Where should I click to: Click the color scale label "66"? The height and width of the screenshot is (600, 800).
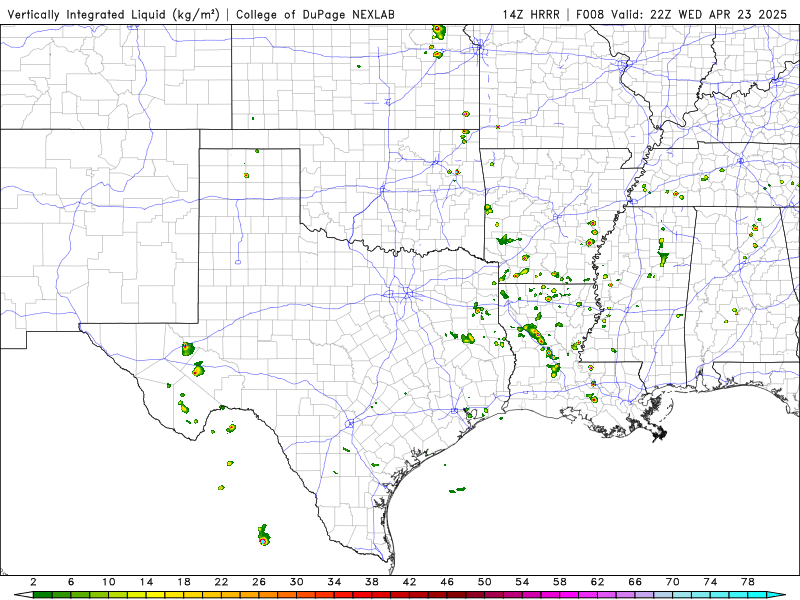pos(635,582)
